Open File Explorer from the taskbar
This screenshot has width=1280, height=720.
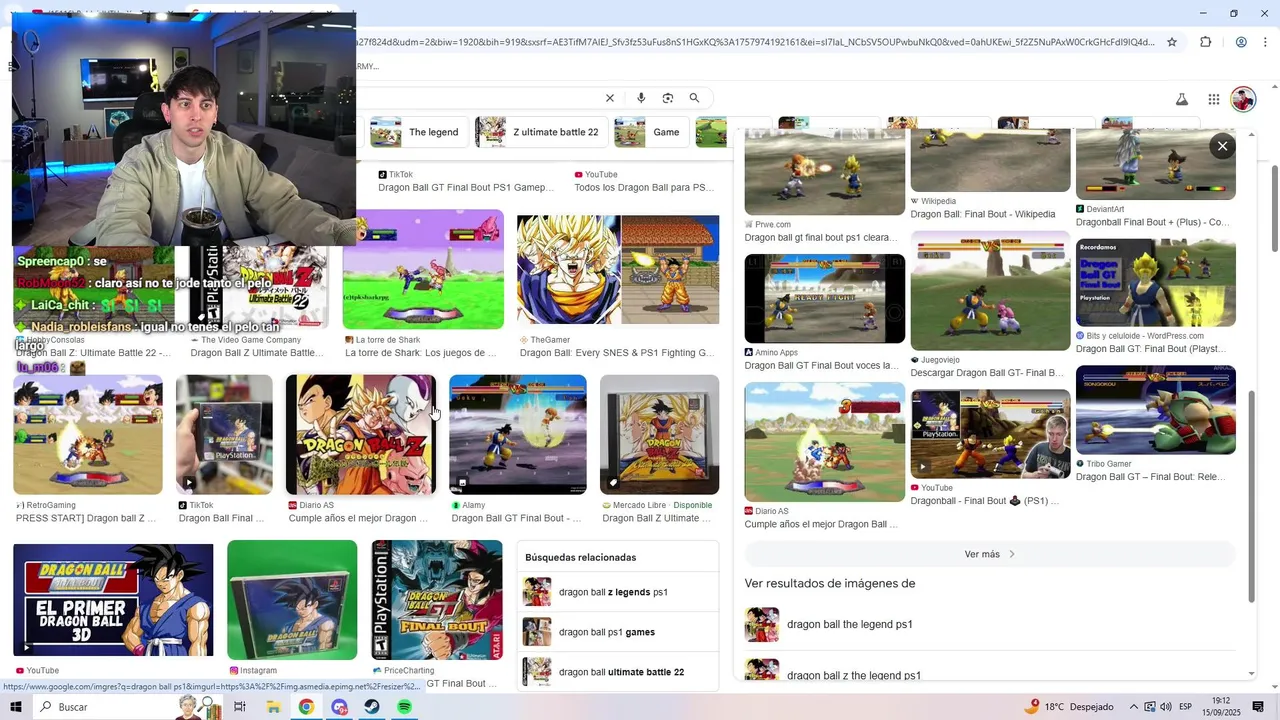coord(273,707)
